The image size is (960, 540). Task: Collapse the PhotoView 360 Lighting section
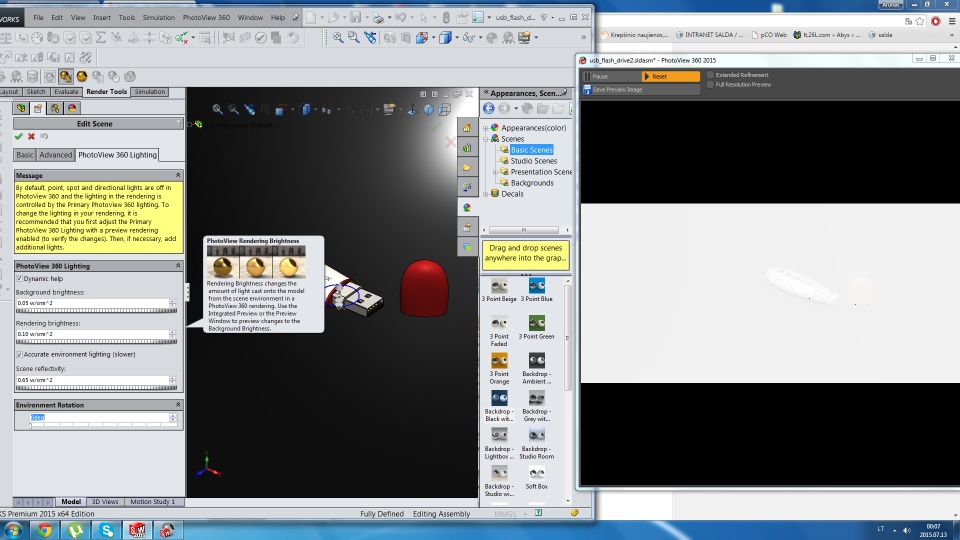coord(178,266)
